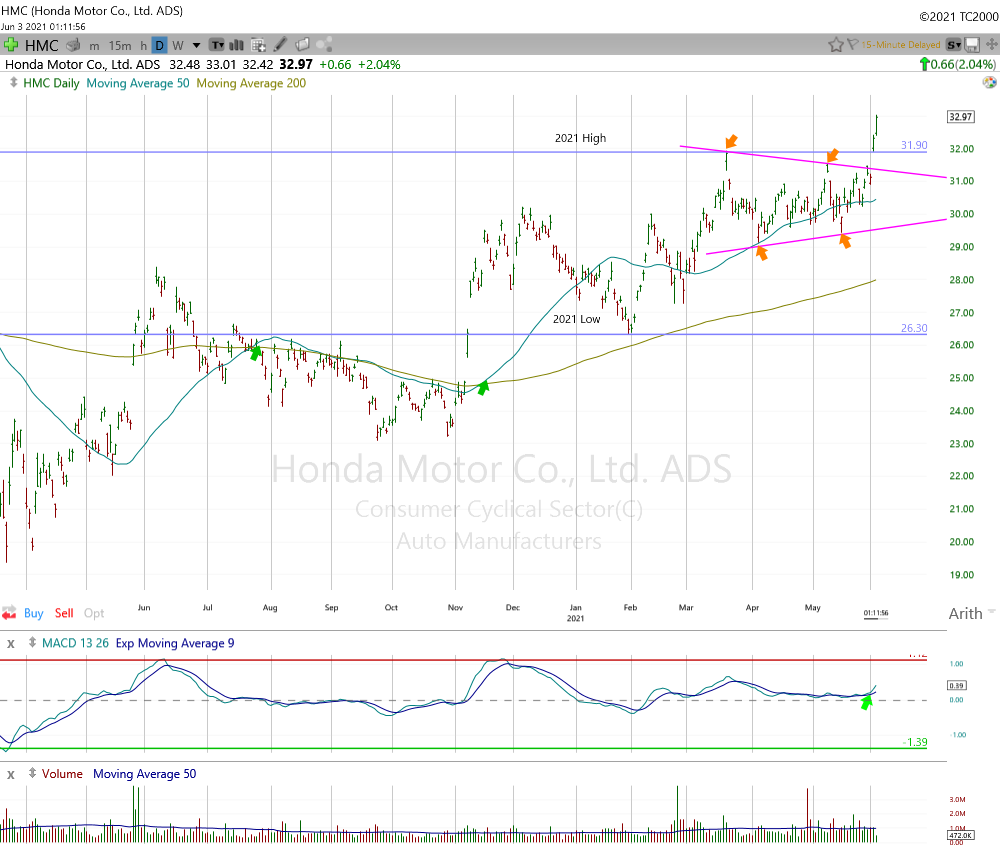Select the weekly 'W' timeframe
The width and height of the screenshot is (1000, 850).
click(x=178, y=45)
